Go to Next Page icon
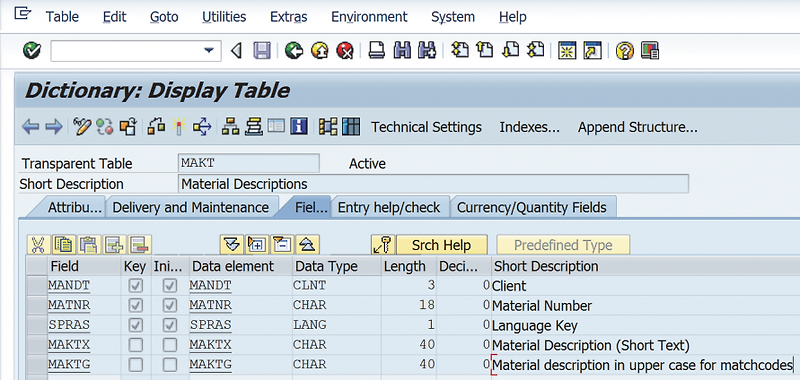Screen dimensions: 800x380 (510, 50)
